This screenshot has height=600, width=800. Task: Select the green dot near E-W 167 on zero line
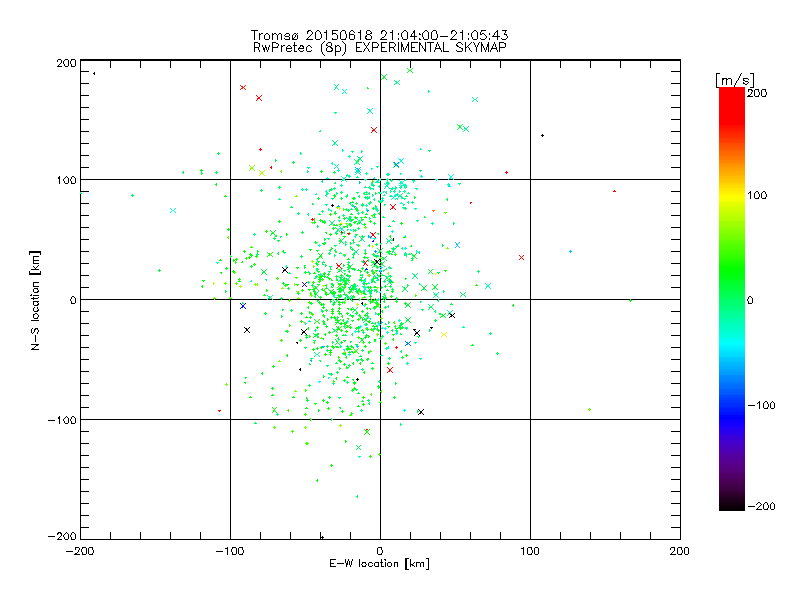pos(631,301)
